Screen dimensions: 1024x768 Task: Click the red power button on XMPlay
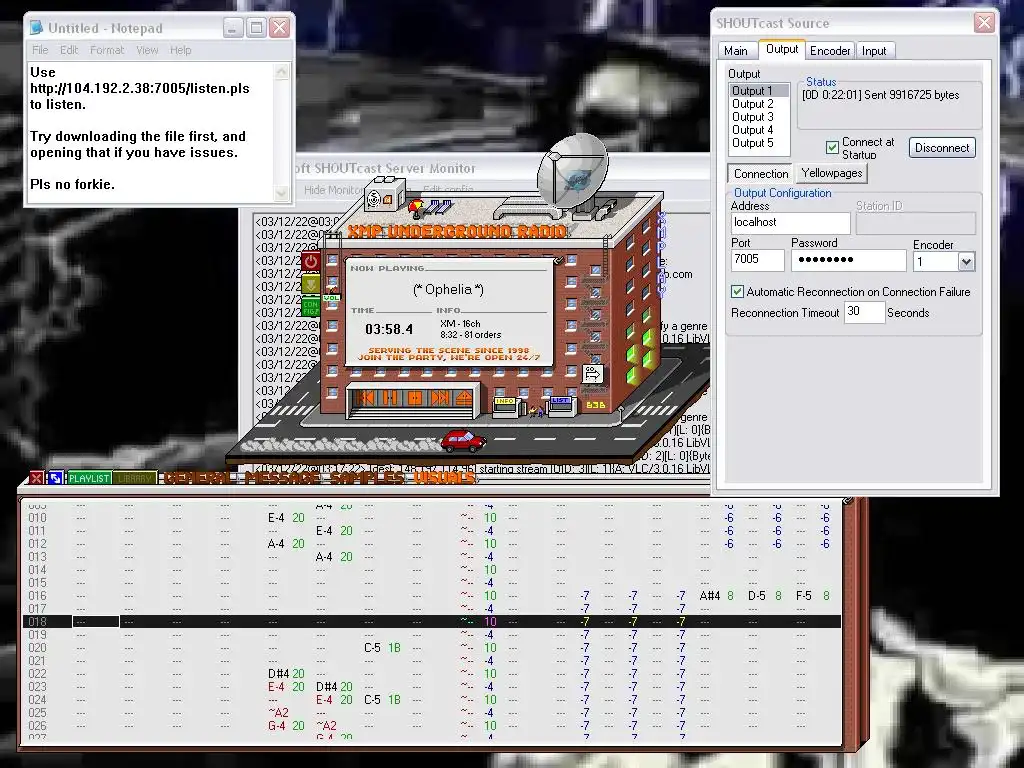coord(311,262)
